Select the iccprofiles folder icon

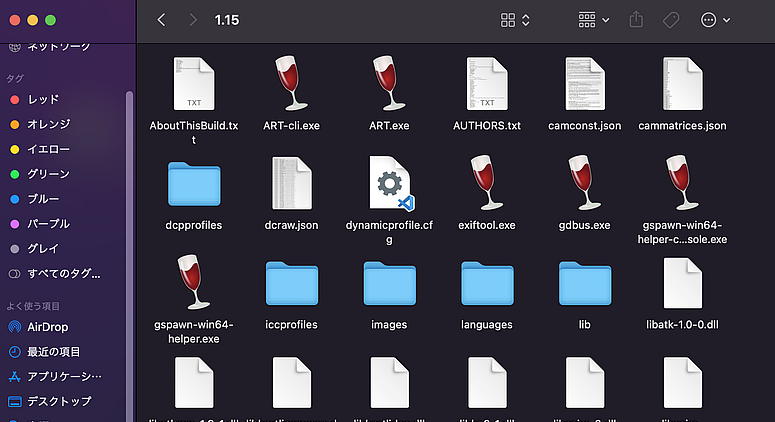coord(292,283)
